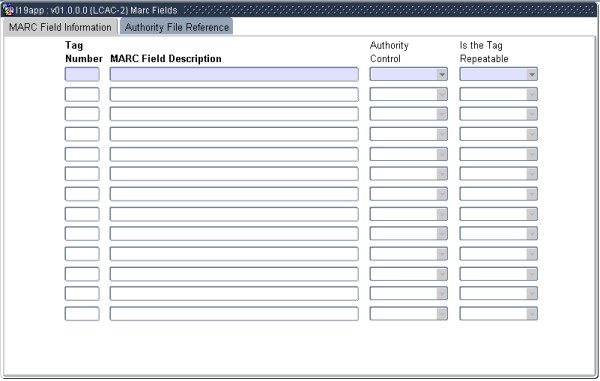The image size is (600, 381).
Task: Open the highlighted Authority Control dropdown
Action: tap(408, 74)
